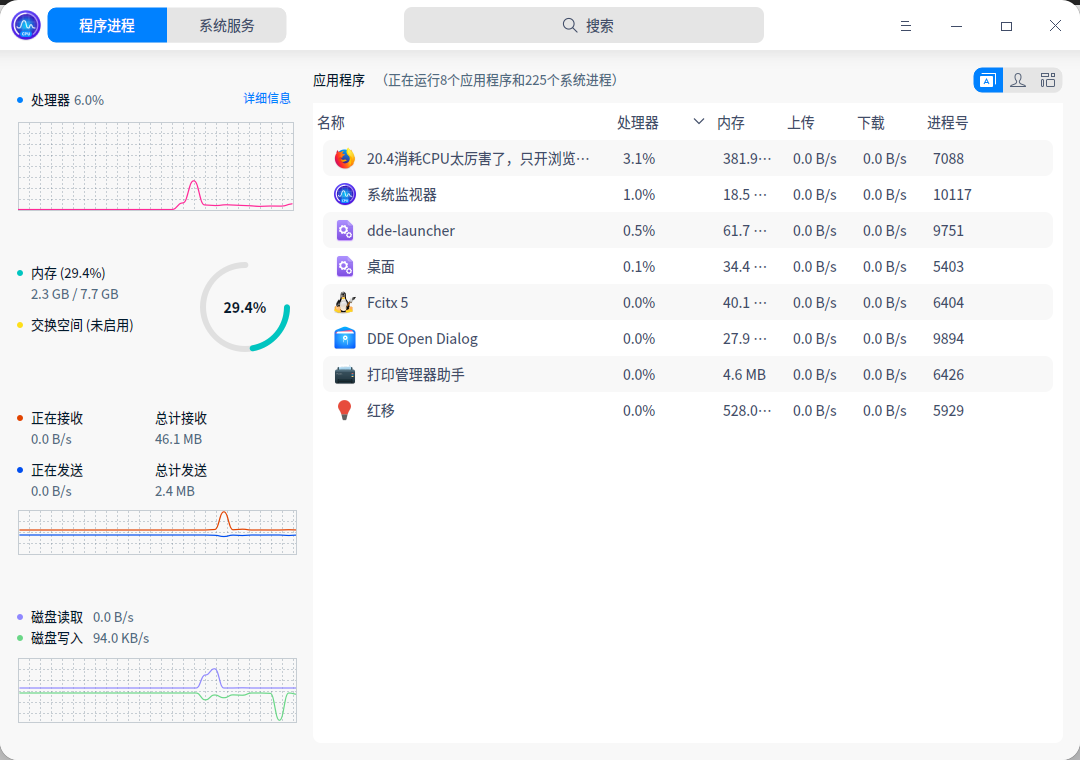Click the 搜索 search field

point(586,24)
